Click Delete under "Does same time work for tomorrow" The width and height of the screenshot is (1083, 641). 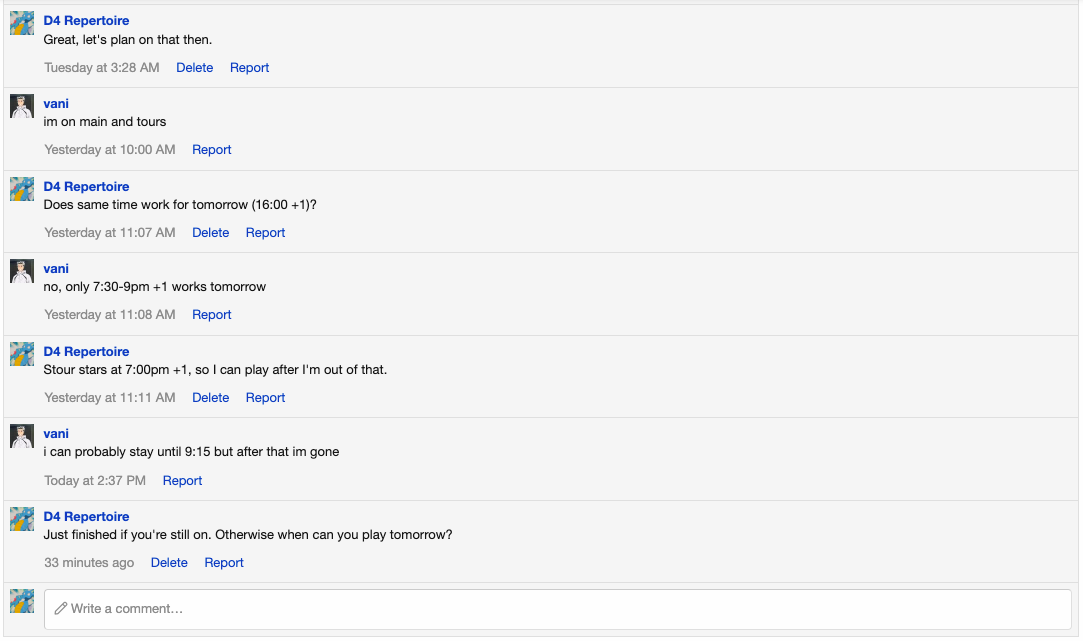point(210,232)
